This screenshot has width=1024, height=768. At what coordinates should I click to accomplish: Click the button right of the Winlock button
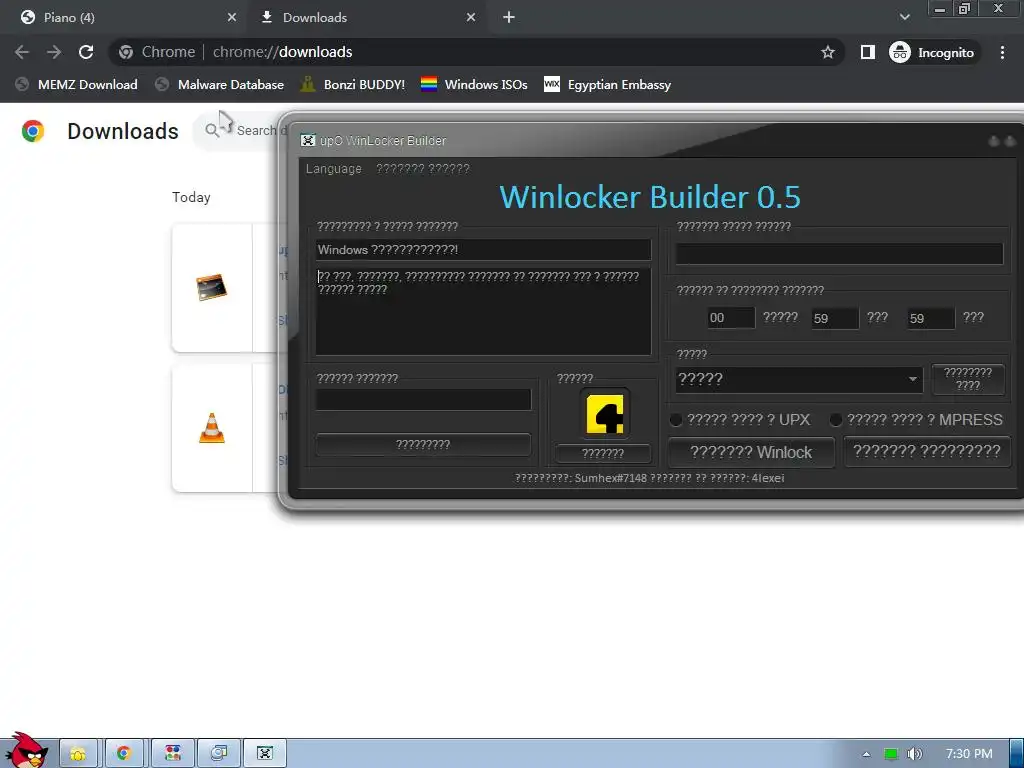click(x=927, y=451)
